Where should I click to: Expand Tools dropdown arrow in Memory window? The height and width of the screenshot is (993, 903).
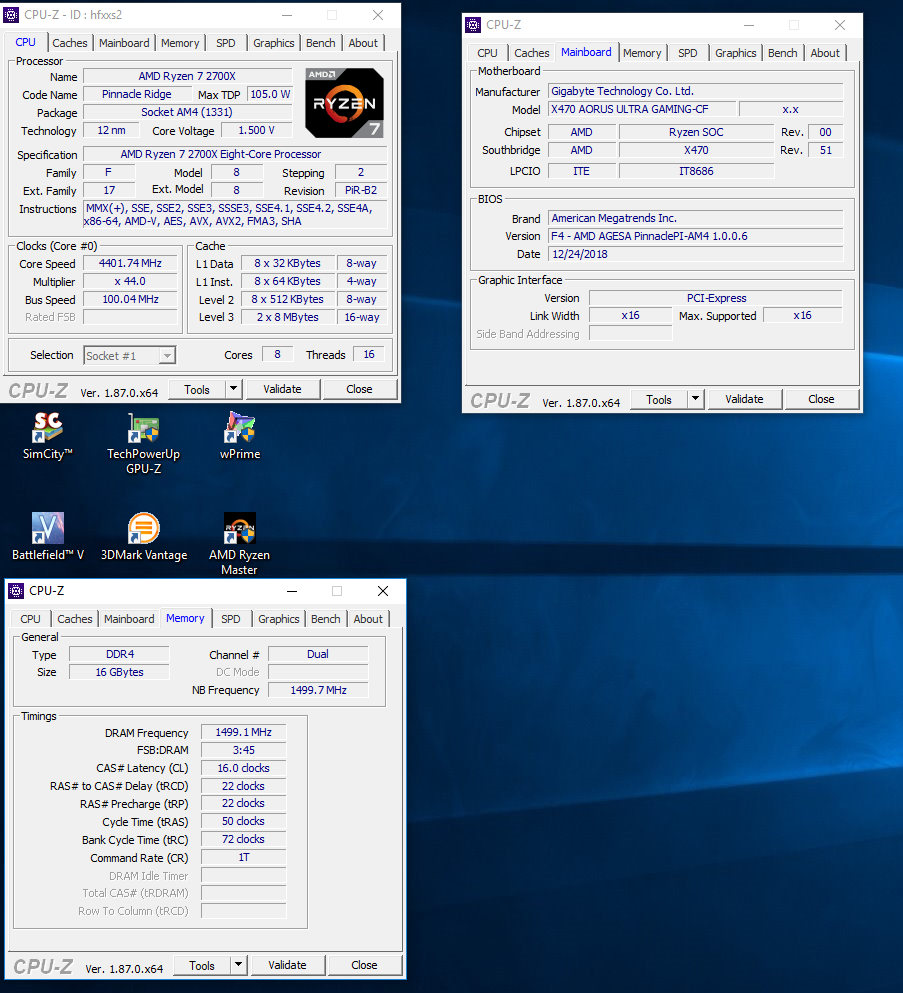pyautogui.click(x=238, y=965)
